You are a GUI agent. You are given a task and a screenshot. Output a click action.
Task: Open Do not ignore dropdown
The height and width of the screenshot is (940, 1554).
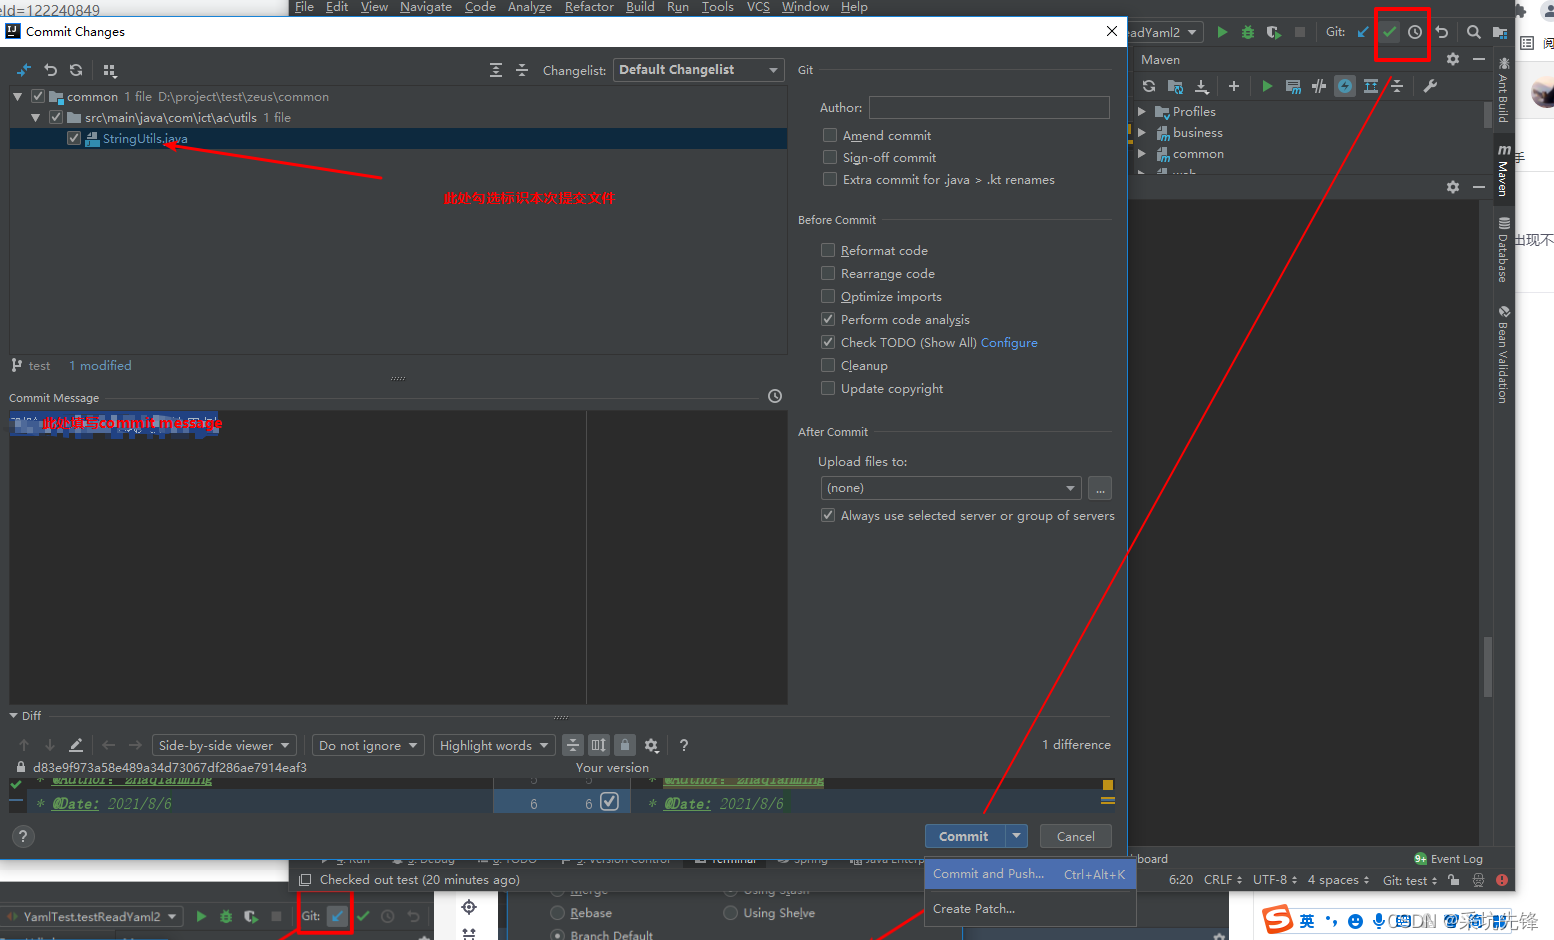368,745
